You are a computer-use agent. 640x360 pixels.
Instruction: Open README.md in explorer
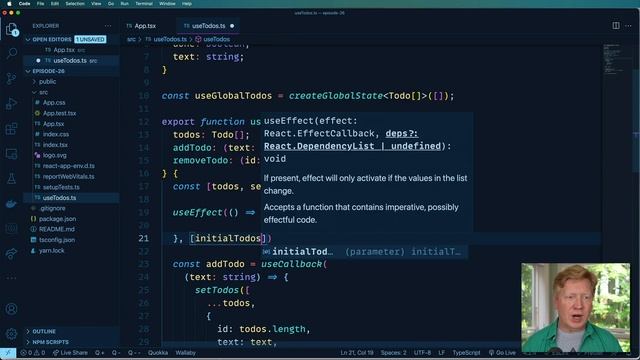tap(57, 229)
